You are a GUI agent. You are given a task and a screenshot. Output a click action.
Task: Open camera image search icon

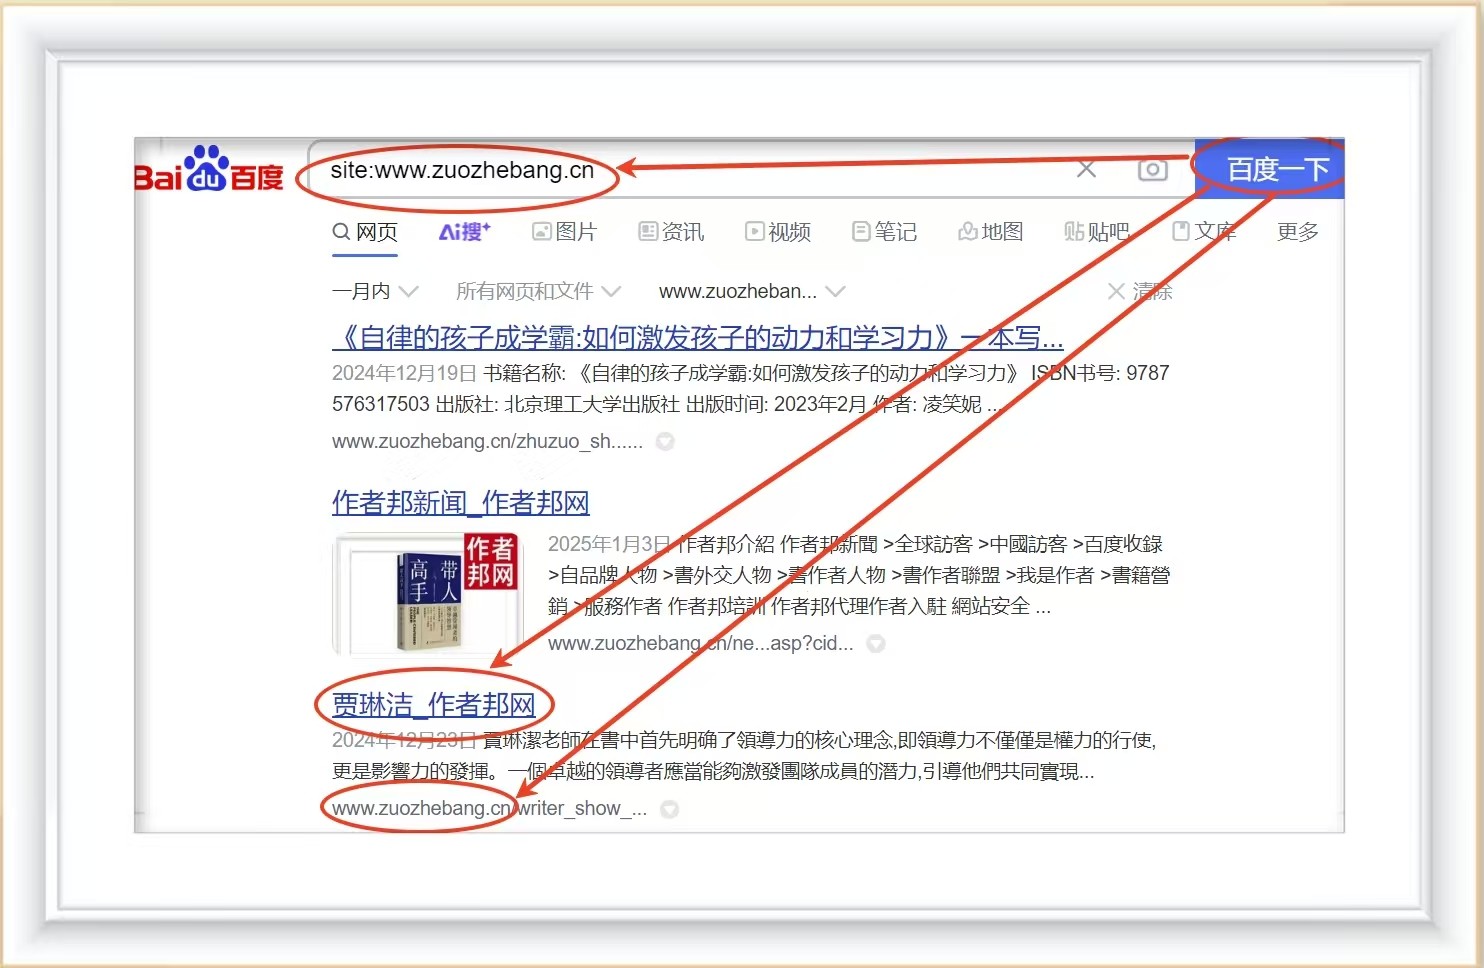[1152, 170]
